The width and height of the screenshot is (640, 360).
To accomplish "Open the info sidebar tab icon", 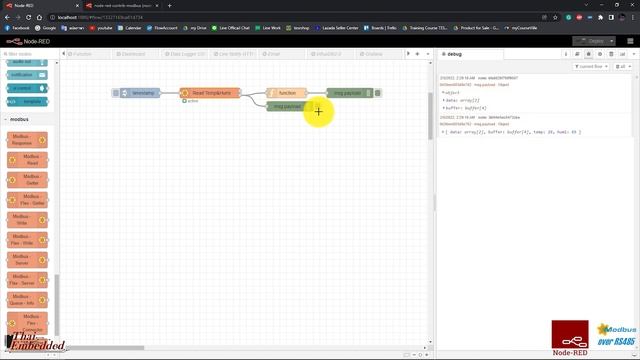I will click(566, 54).
